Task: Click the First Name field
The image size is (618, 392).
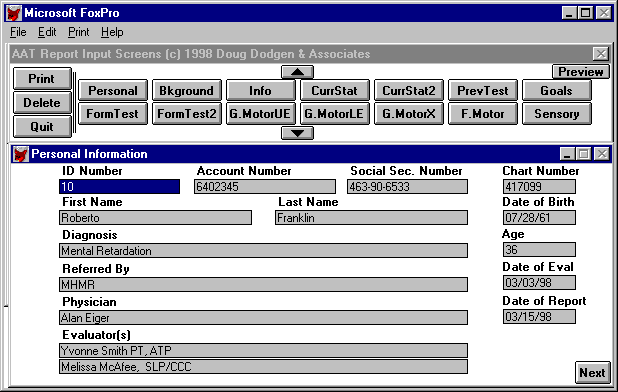Action: (155, 217)
